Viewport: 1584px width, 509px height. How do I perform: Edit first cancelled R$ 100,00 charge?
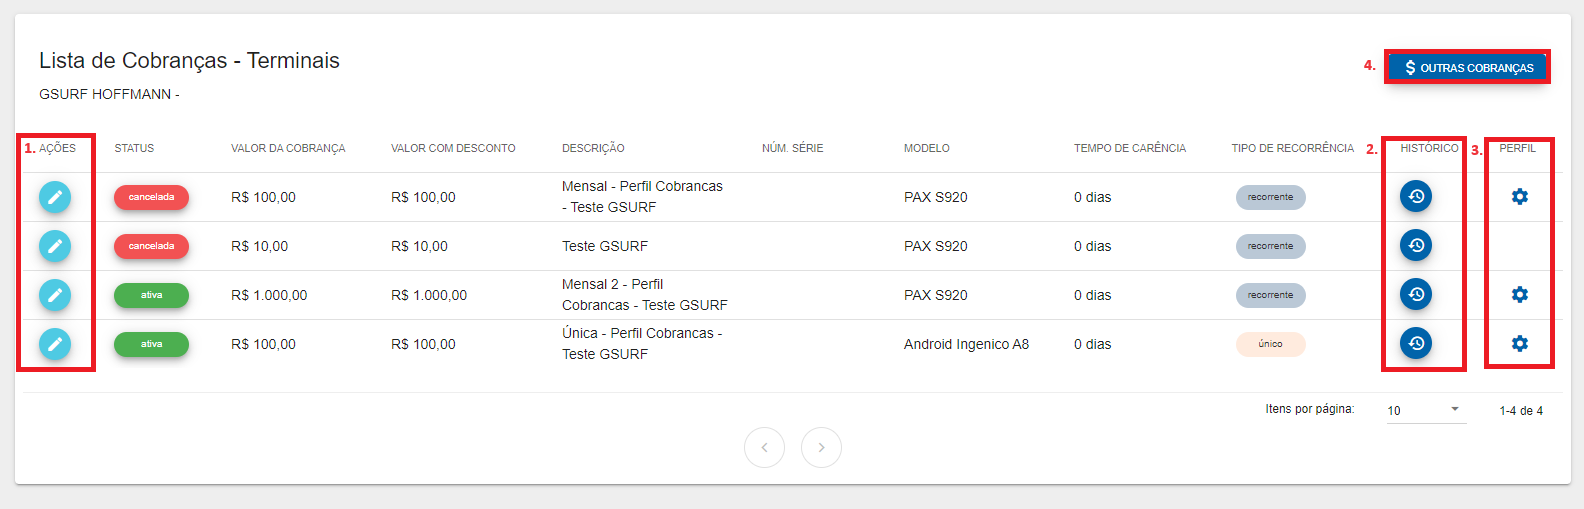(x=55, y=197)
